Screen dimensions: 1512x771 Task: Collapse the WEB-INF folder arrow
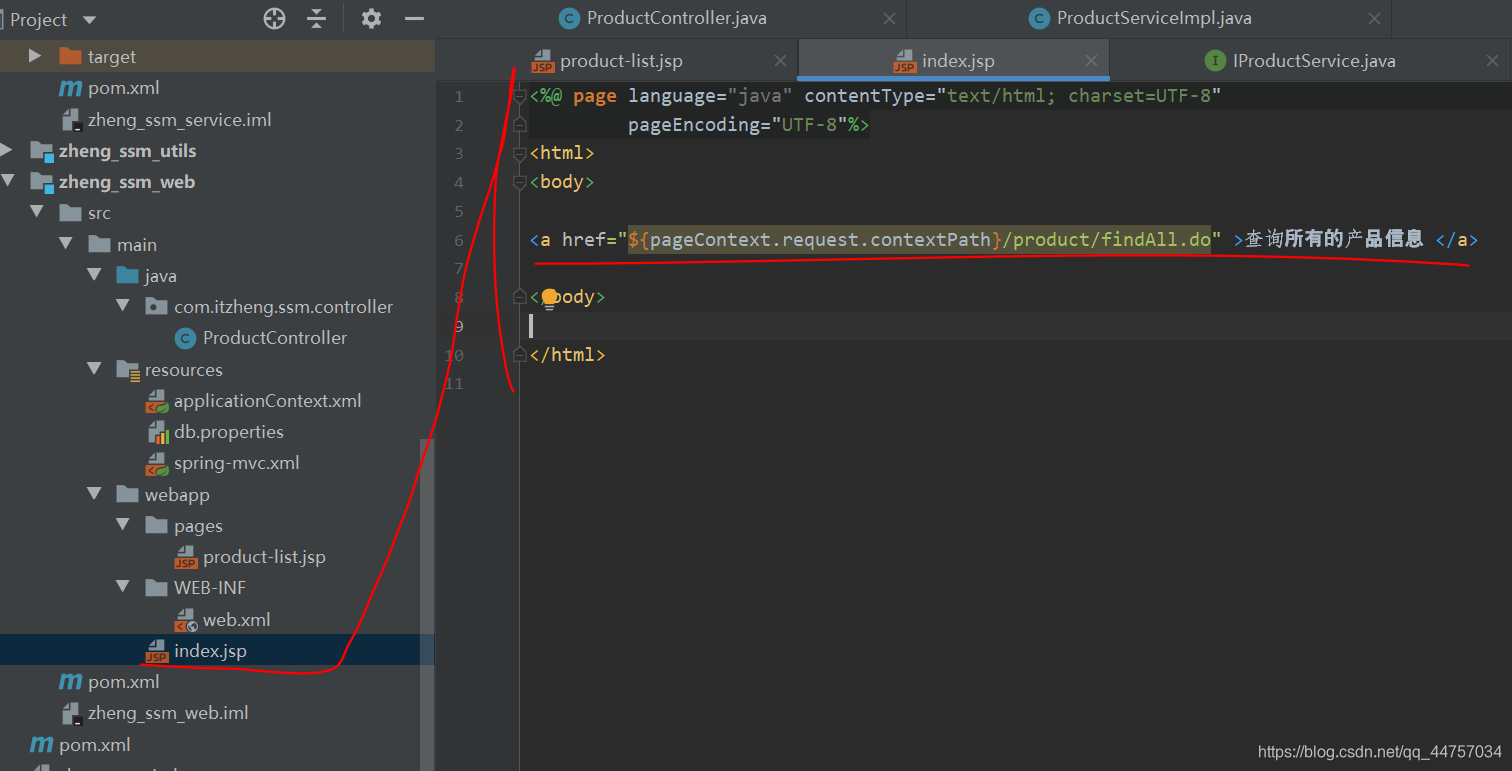(124, 587)
